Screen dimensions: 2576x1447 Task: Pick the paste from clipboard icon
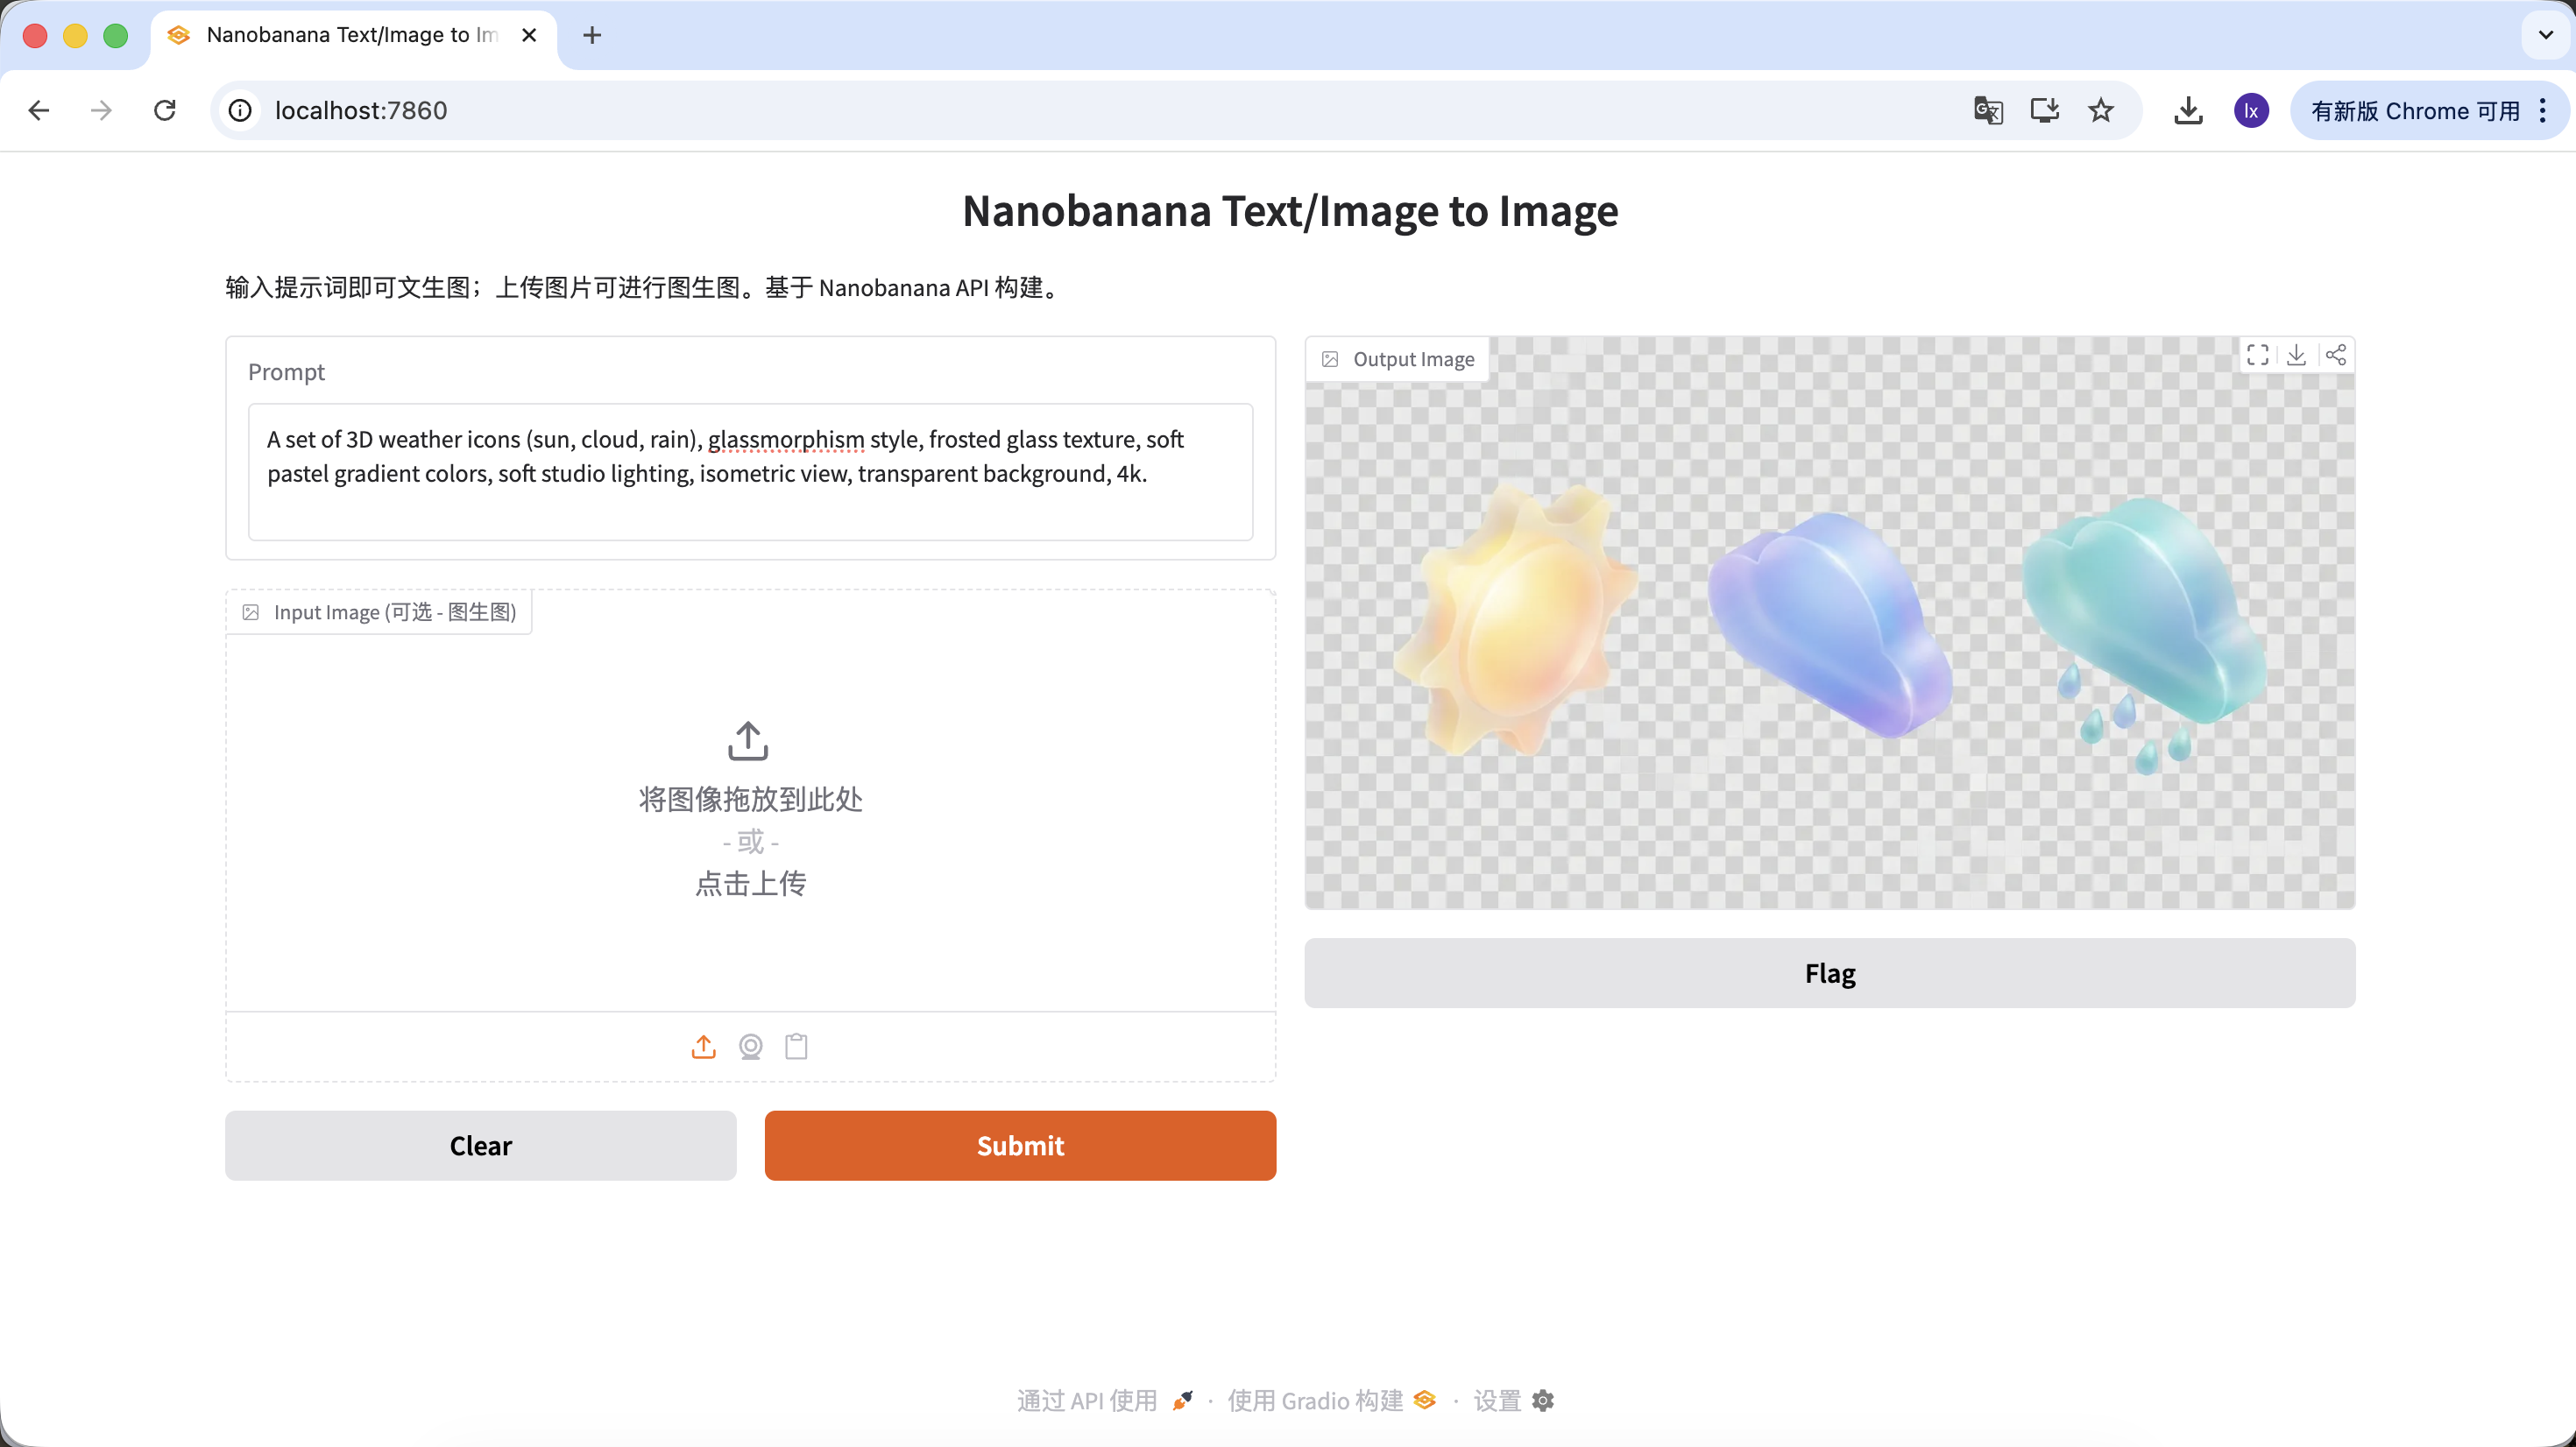796,1046
